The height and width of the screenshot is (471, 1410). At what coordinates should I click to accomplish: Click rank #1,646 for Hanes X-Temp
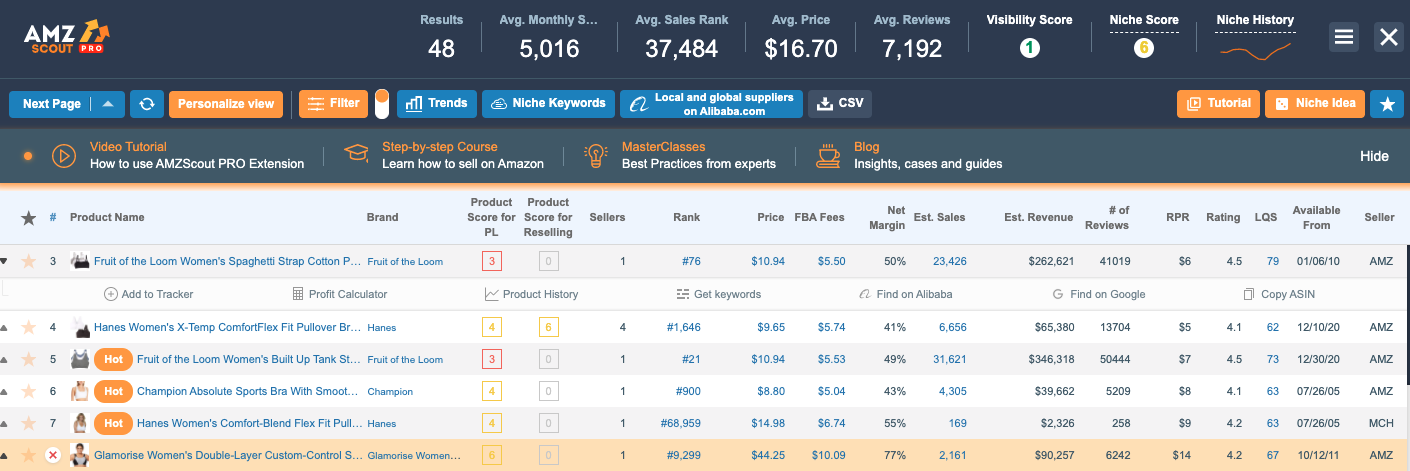click(684, 327)
